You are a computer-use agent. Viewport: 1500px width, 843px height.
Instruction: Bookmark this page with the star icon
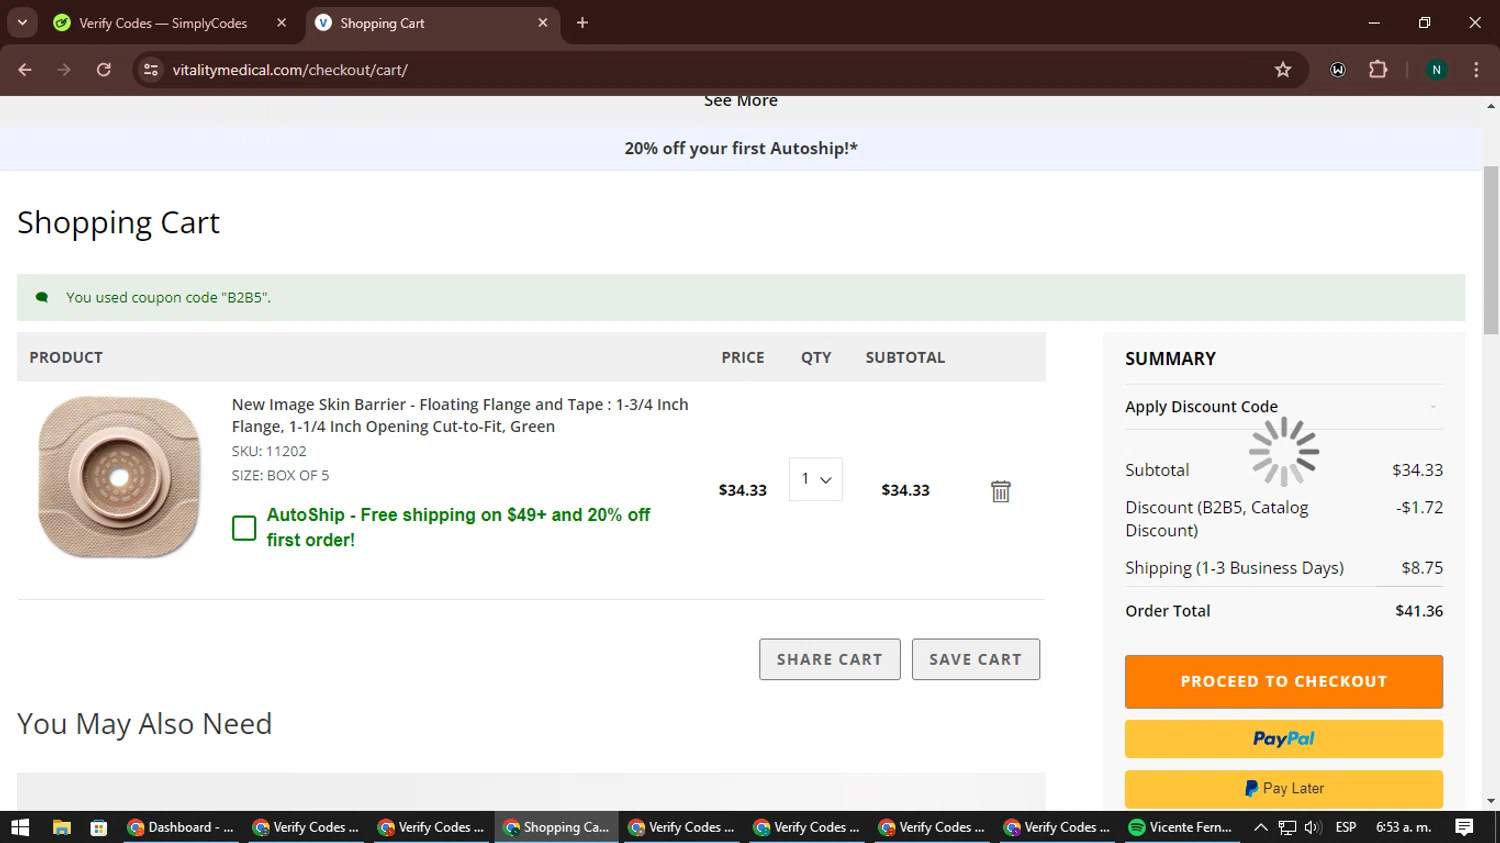click(1283, 70)
